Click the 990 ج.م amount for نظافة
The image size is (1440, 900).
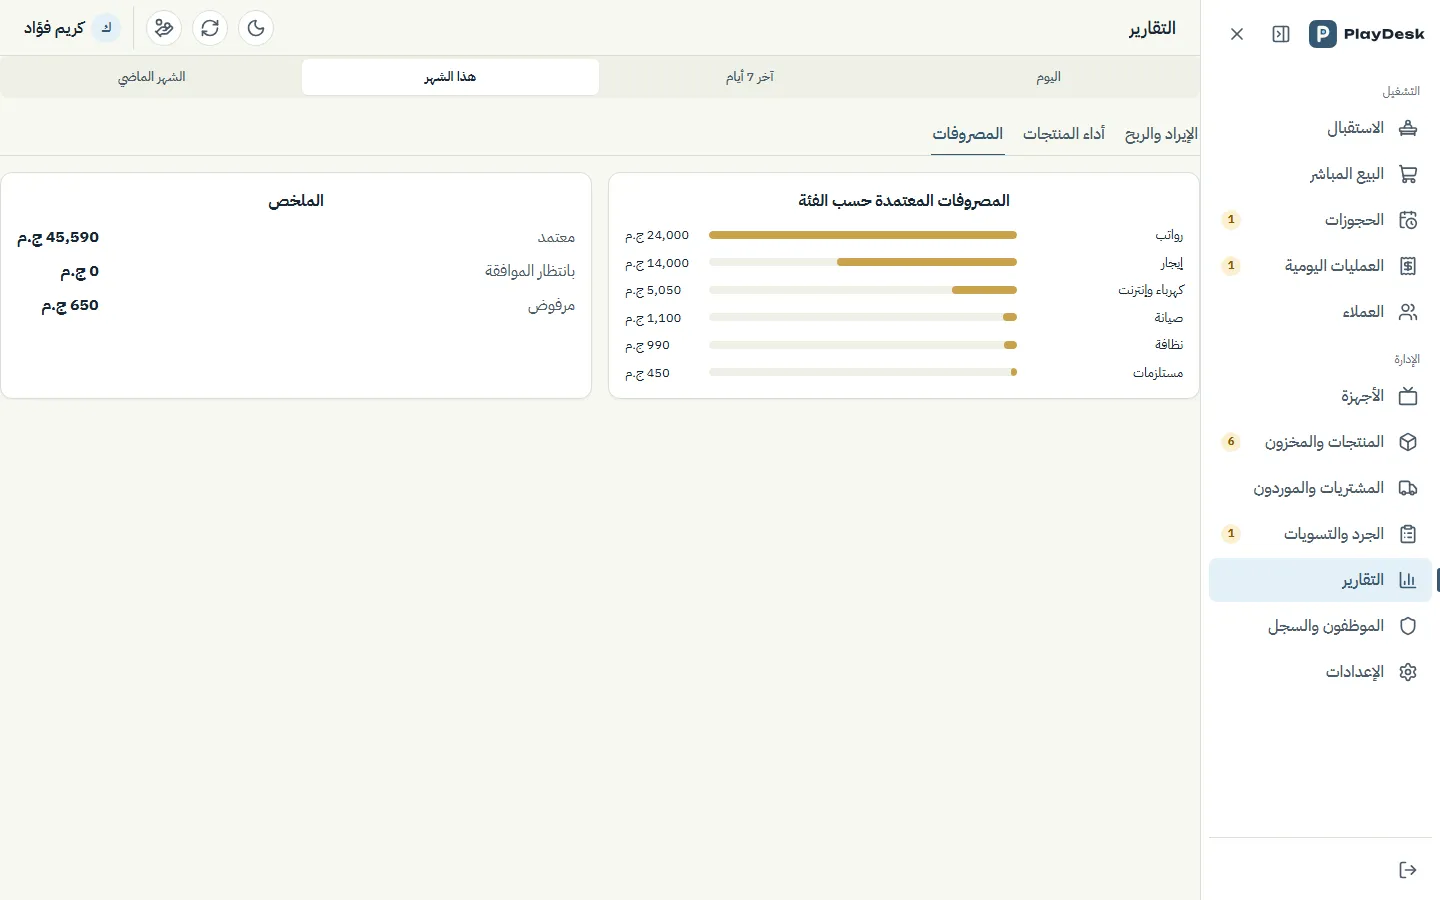click(648, 345)
